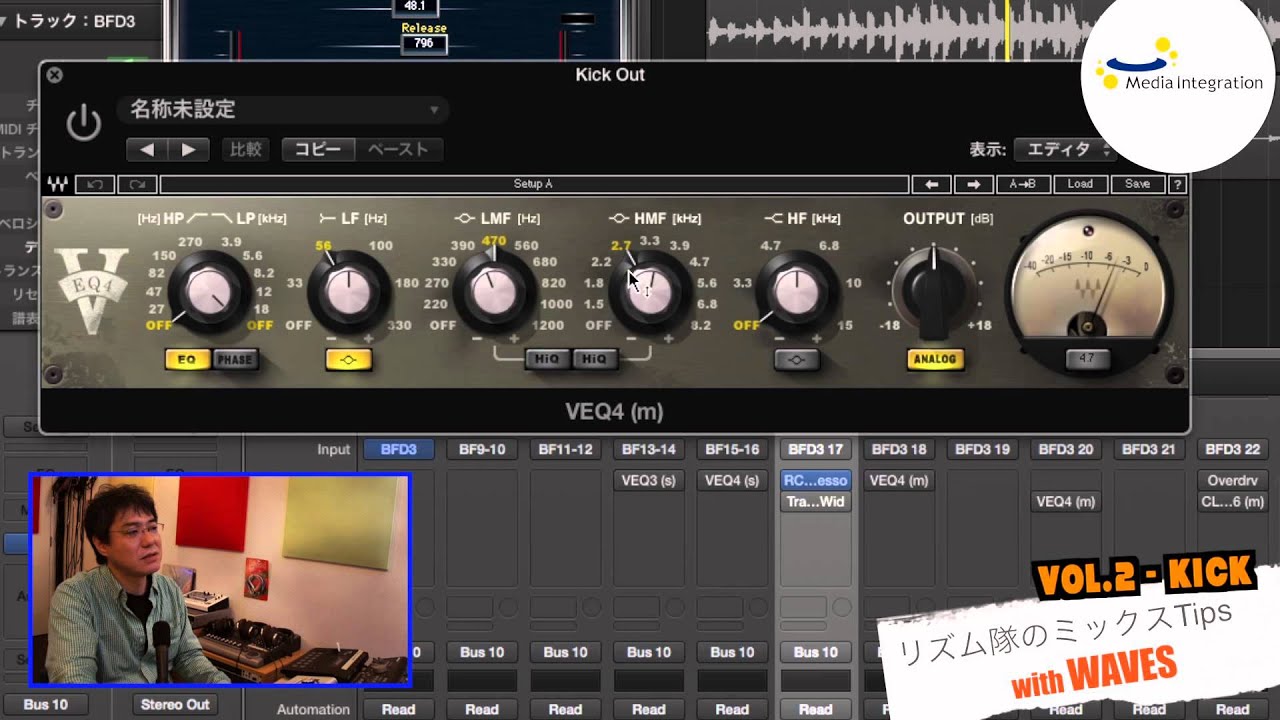Click the Setup A preset name field
1280x720 pixels.
[534, 184]
